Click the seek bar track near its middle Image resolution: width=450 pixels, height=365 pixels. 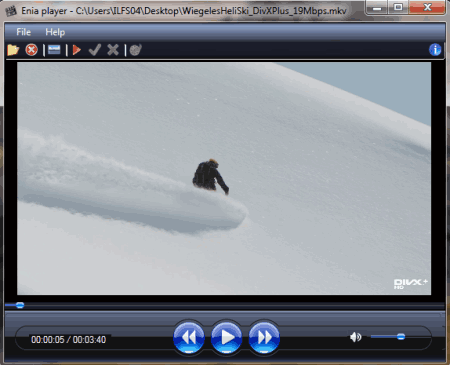pyautogui.click(x=225, y=305)
